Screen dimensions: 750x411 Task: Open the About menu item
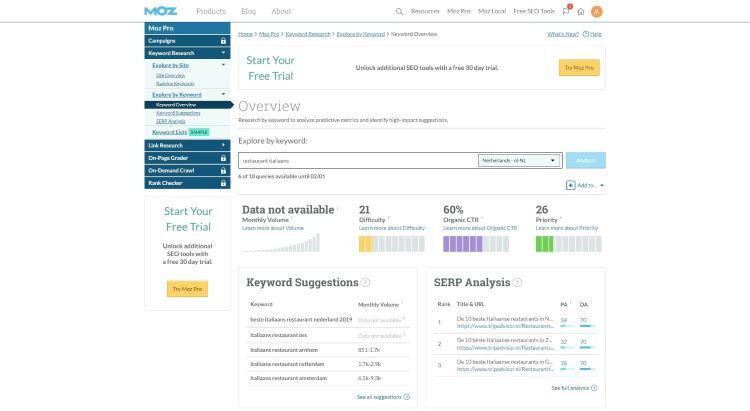(281, 11)
